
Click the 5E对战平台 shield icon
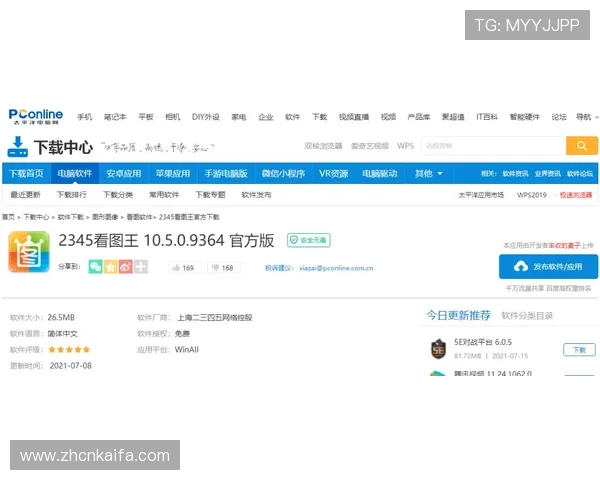click(439, 349)
